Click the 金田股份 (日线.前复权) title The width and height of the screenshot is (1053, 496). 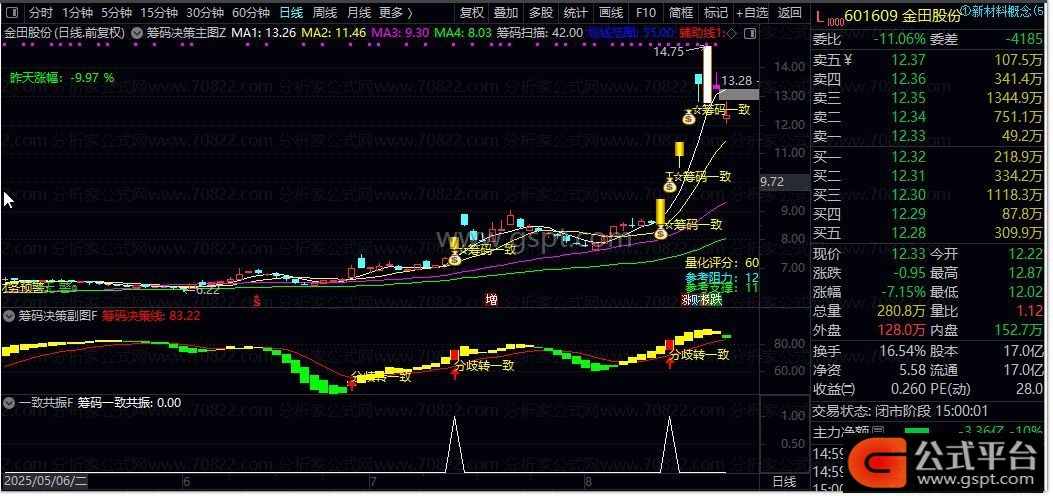point(64,32)
